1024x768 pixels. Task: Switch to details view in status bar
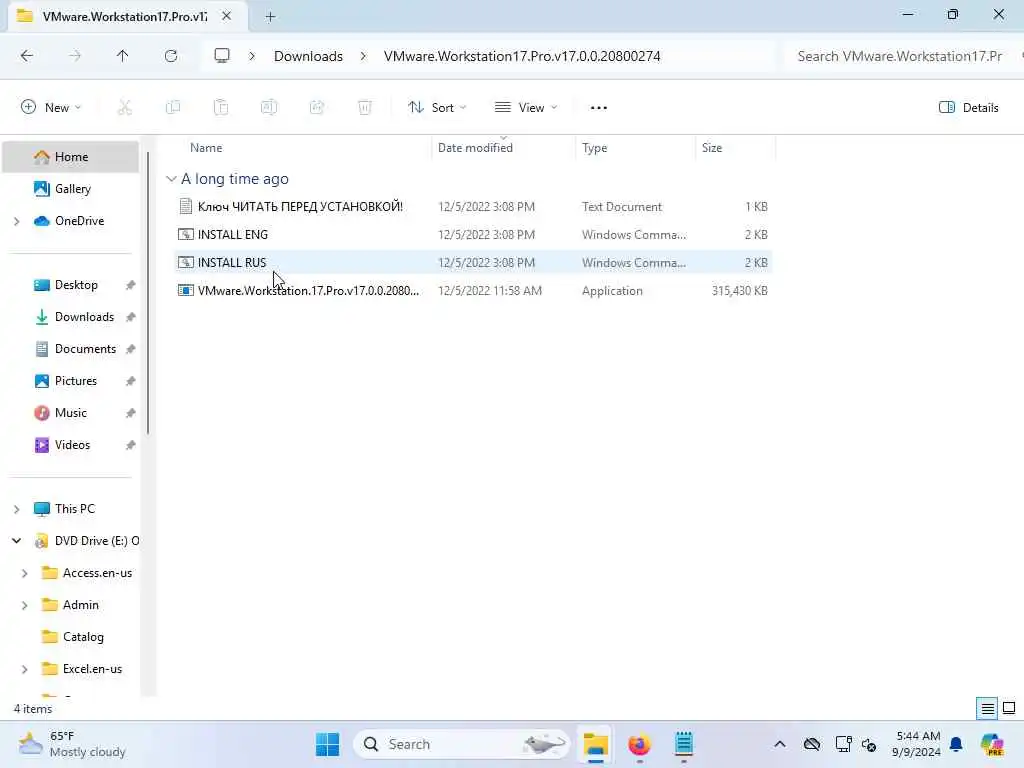pyautogui.click(x=987, y=709)
